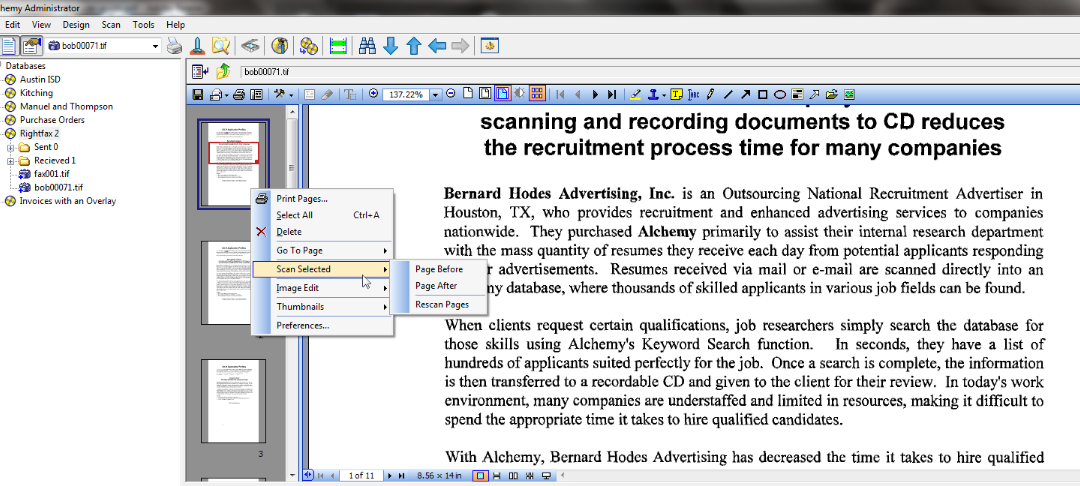Screen dimensions: 1080x486
Task: Open the zoom percentage dropdown arrow
Action: point(435,95)
